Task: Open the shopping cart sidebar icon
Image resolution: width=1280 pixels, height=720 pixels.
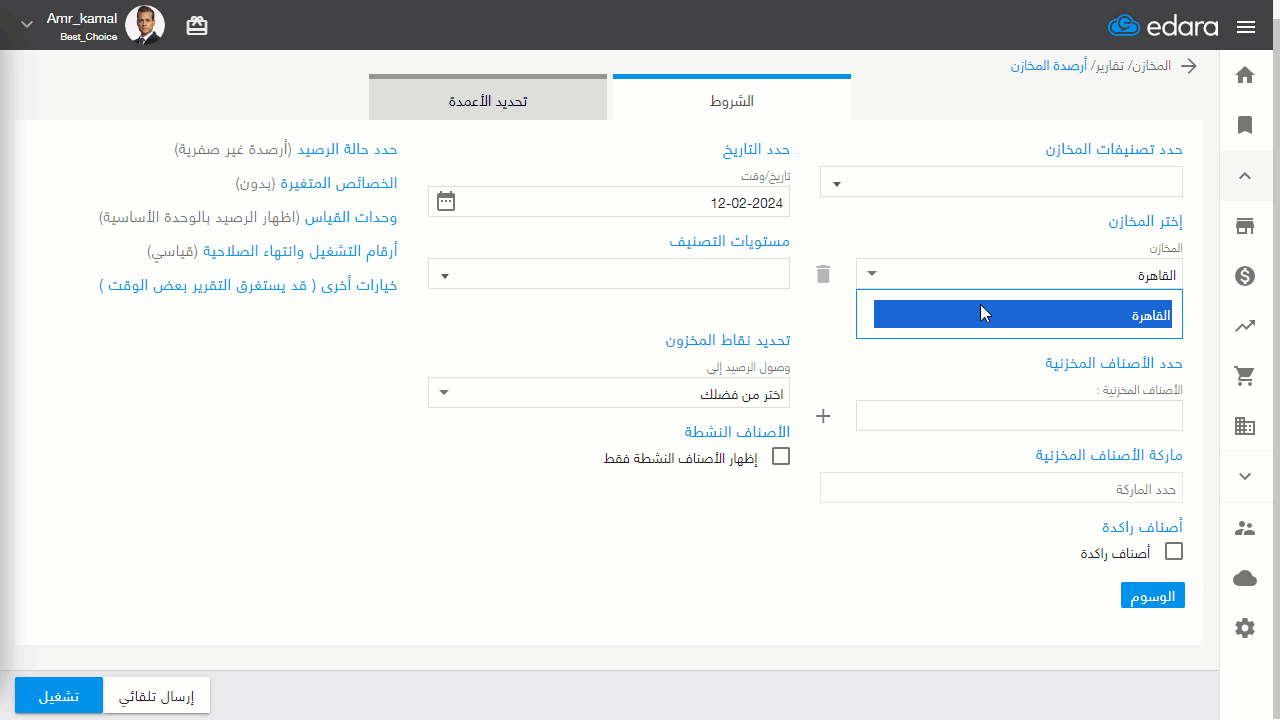Action: pyautogui.click(x=1245, y=376)
